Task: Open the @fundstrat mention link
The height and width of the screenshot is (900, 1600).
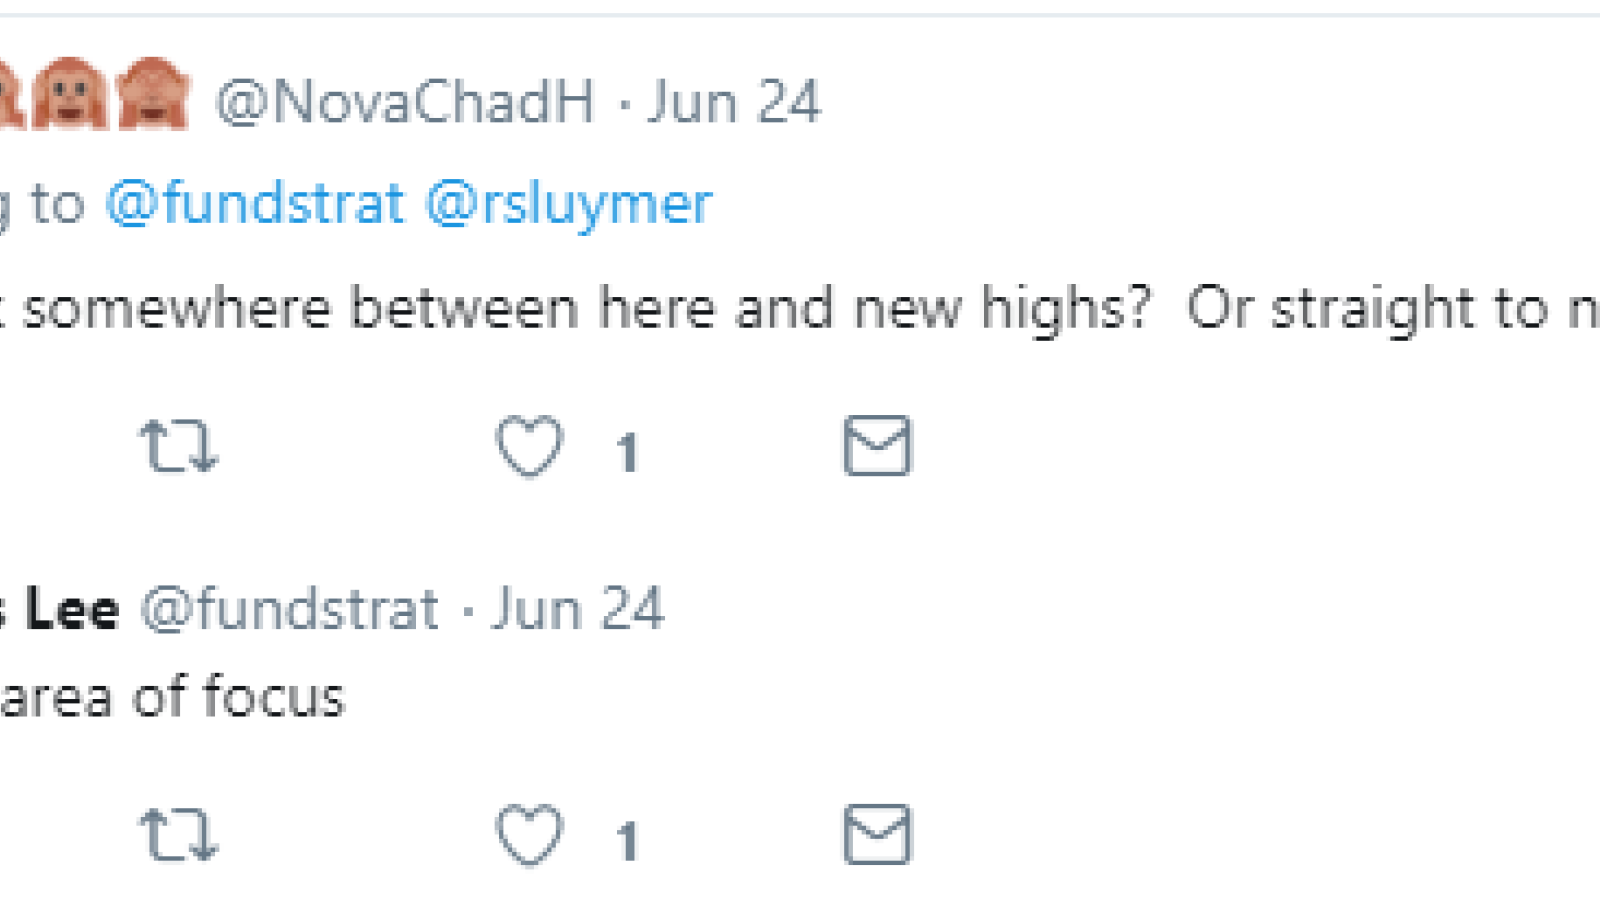Action: tap(255, 204)
